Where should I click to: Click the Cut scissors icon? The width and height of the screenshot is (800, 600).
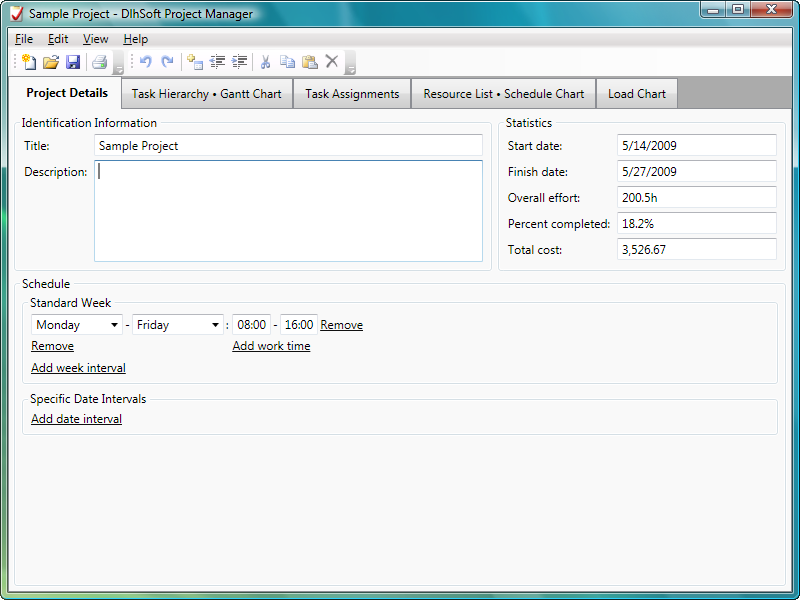pos(265,62)
